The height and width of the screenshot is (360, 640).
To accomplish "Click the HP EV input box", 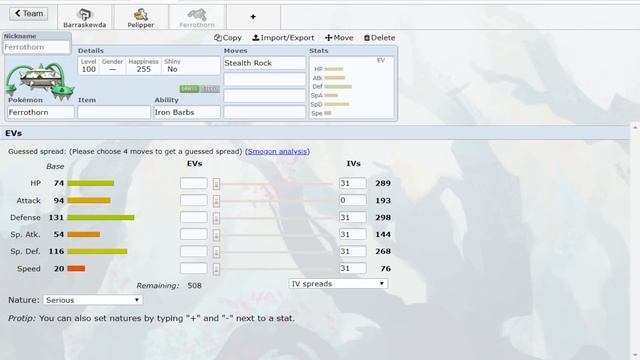I will 194,183.
